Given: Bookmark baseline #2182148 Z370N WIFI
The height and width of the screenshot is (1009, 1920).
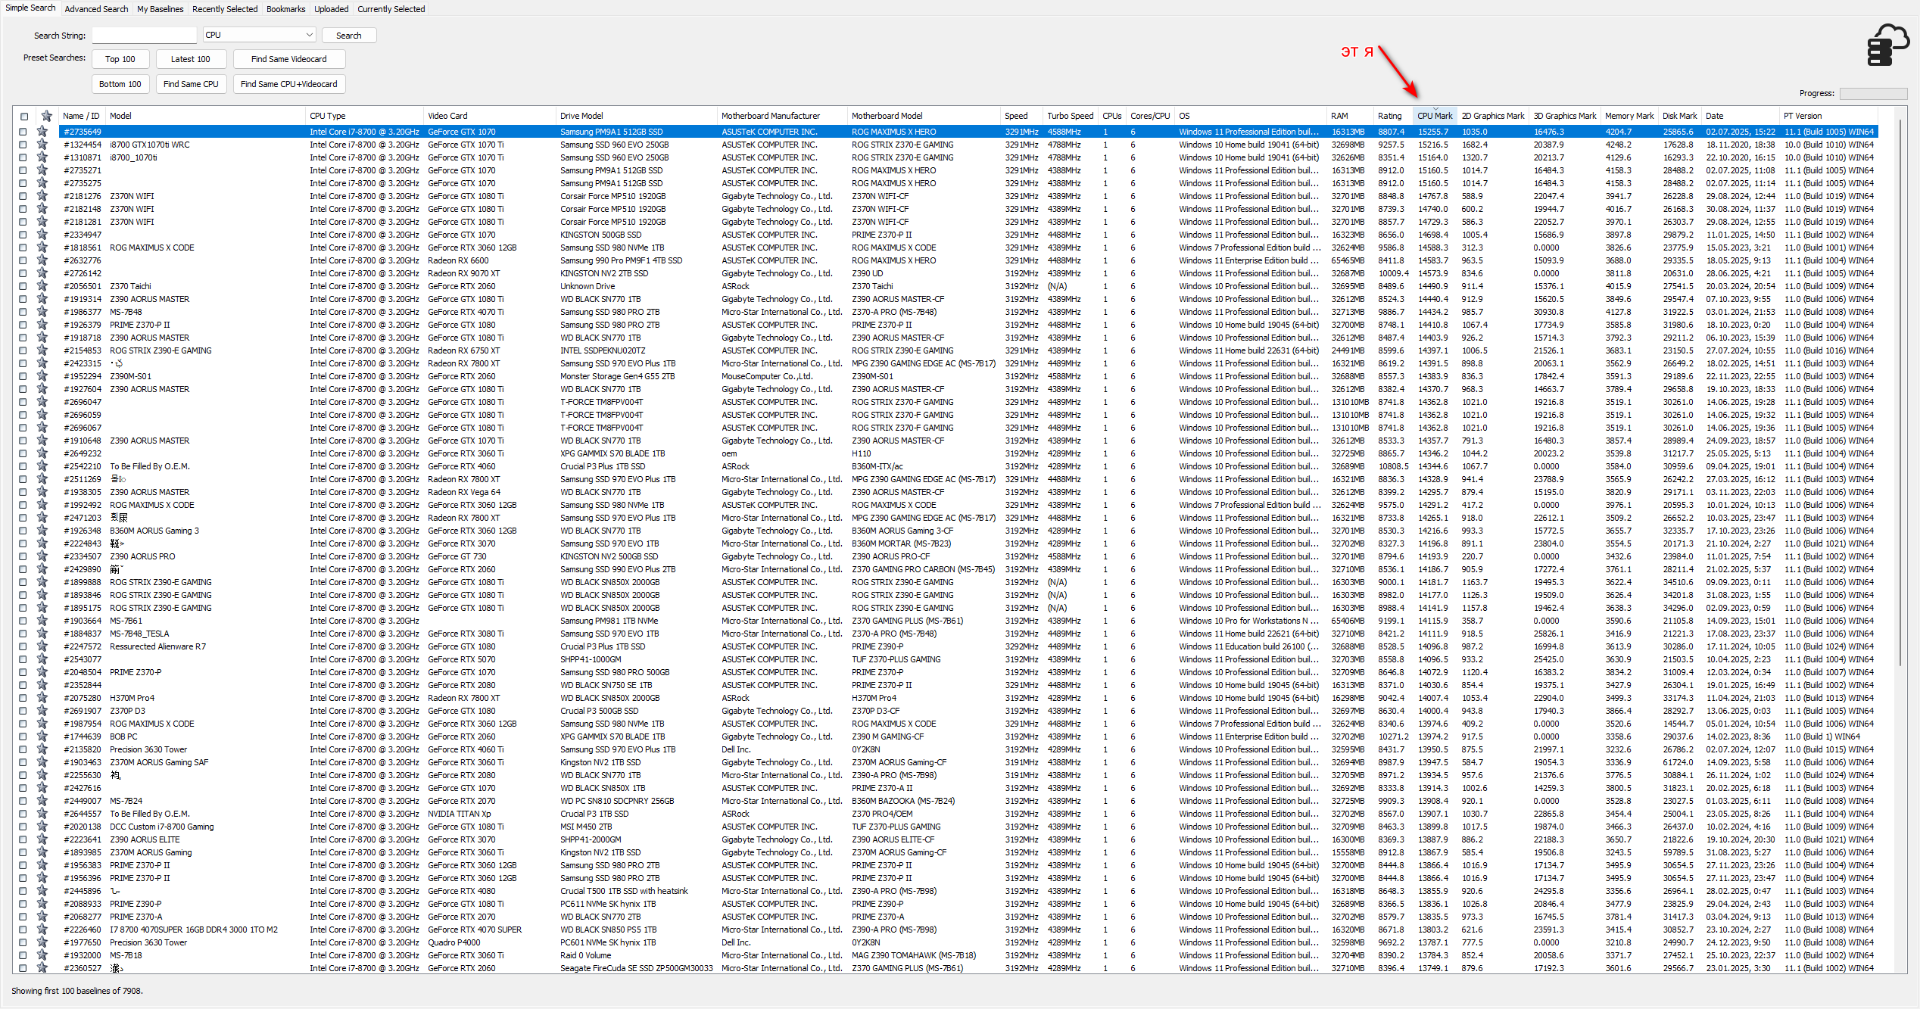Looking at the screenshot, I should click(x=43, y=209).
